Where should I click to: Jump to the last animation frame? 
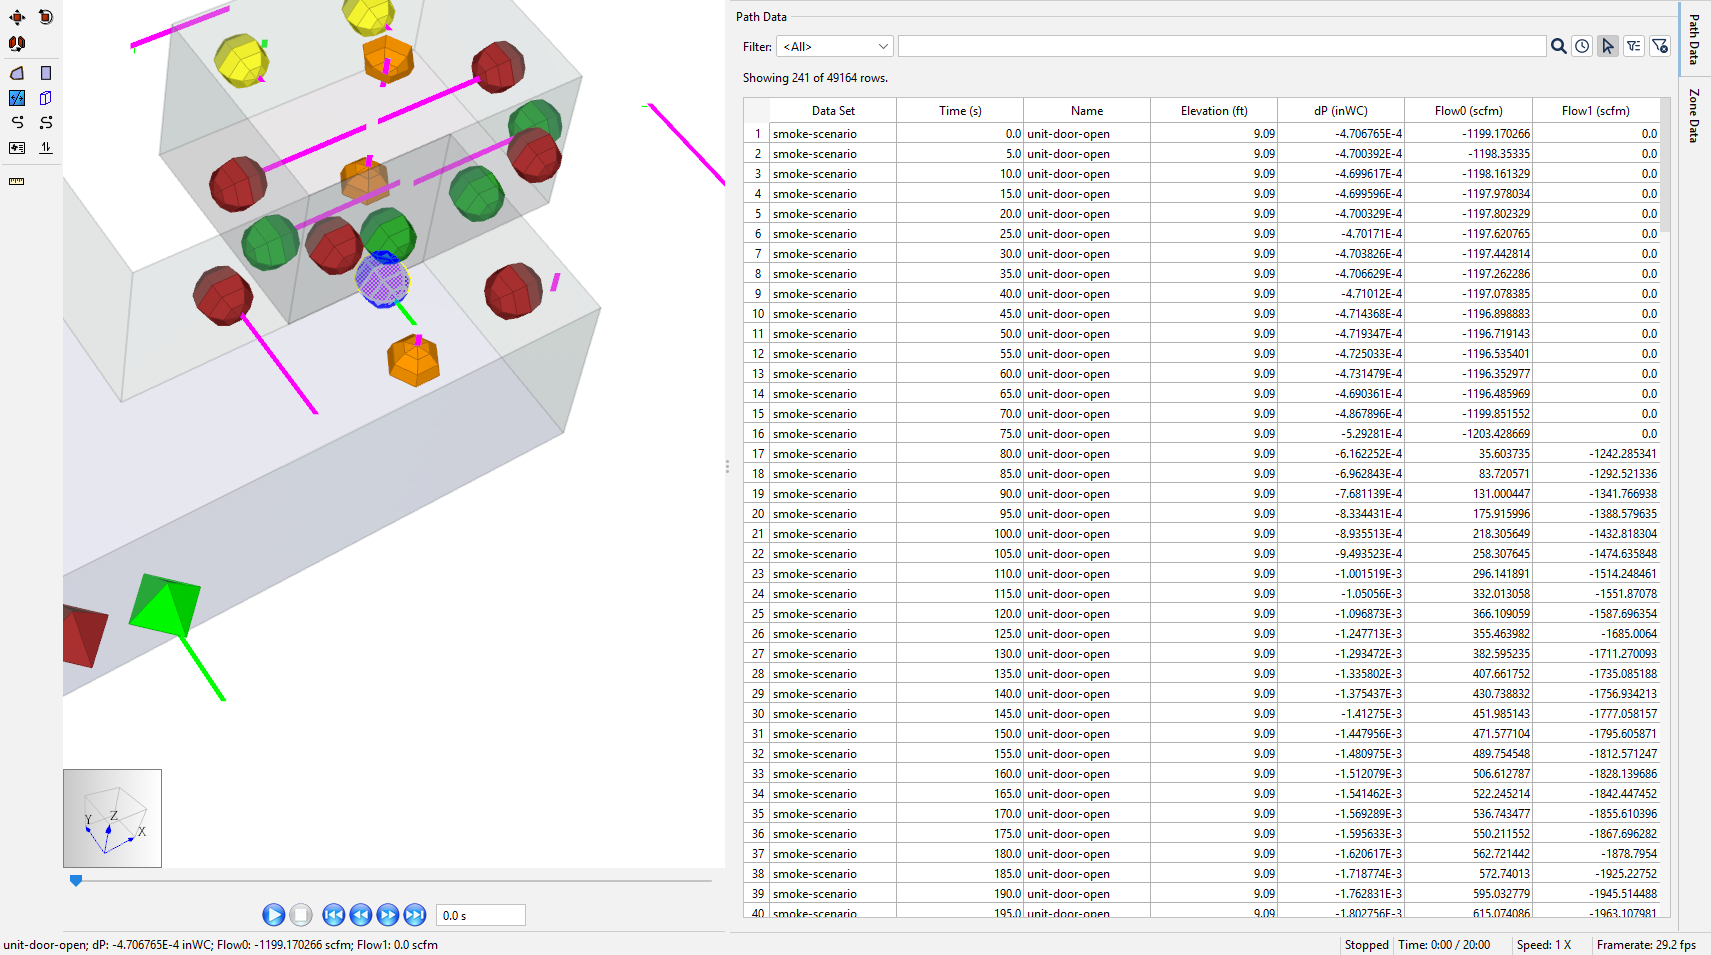coord(415,915)
